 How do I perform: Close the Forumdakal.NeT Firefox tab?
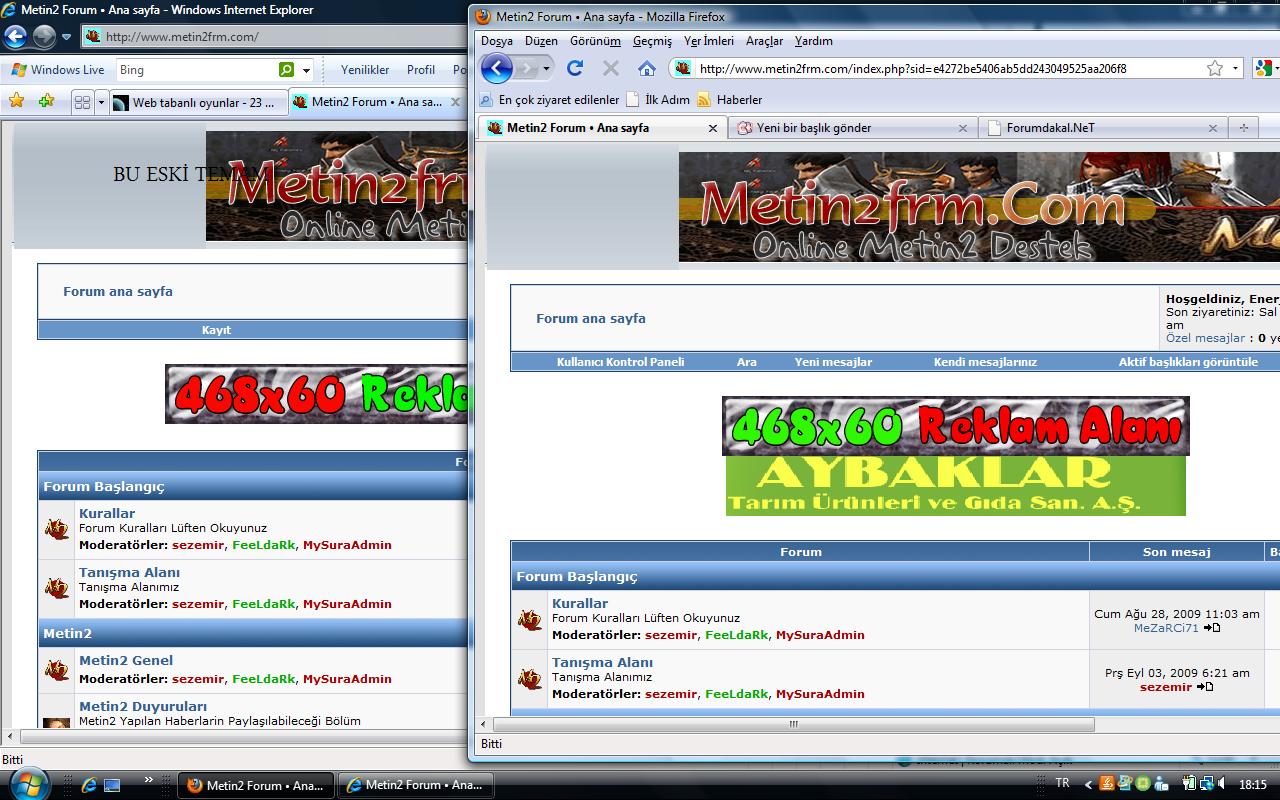tap(1213, 128)
